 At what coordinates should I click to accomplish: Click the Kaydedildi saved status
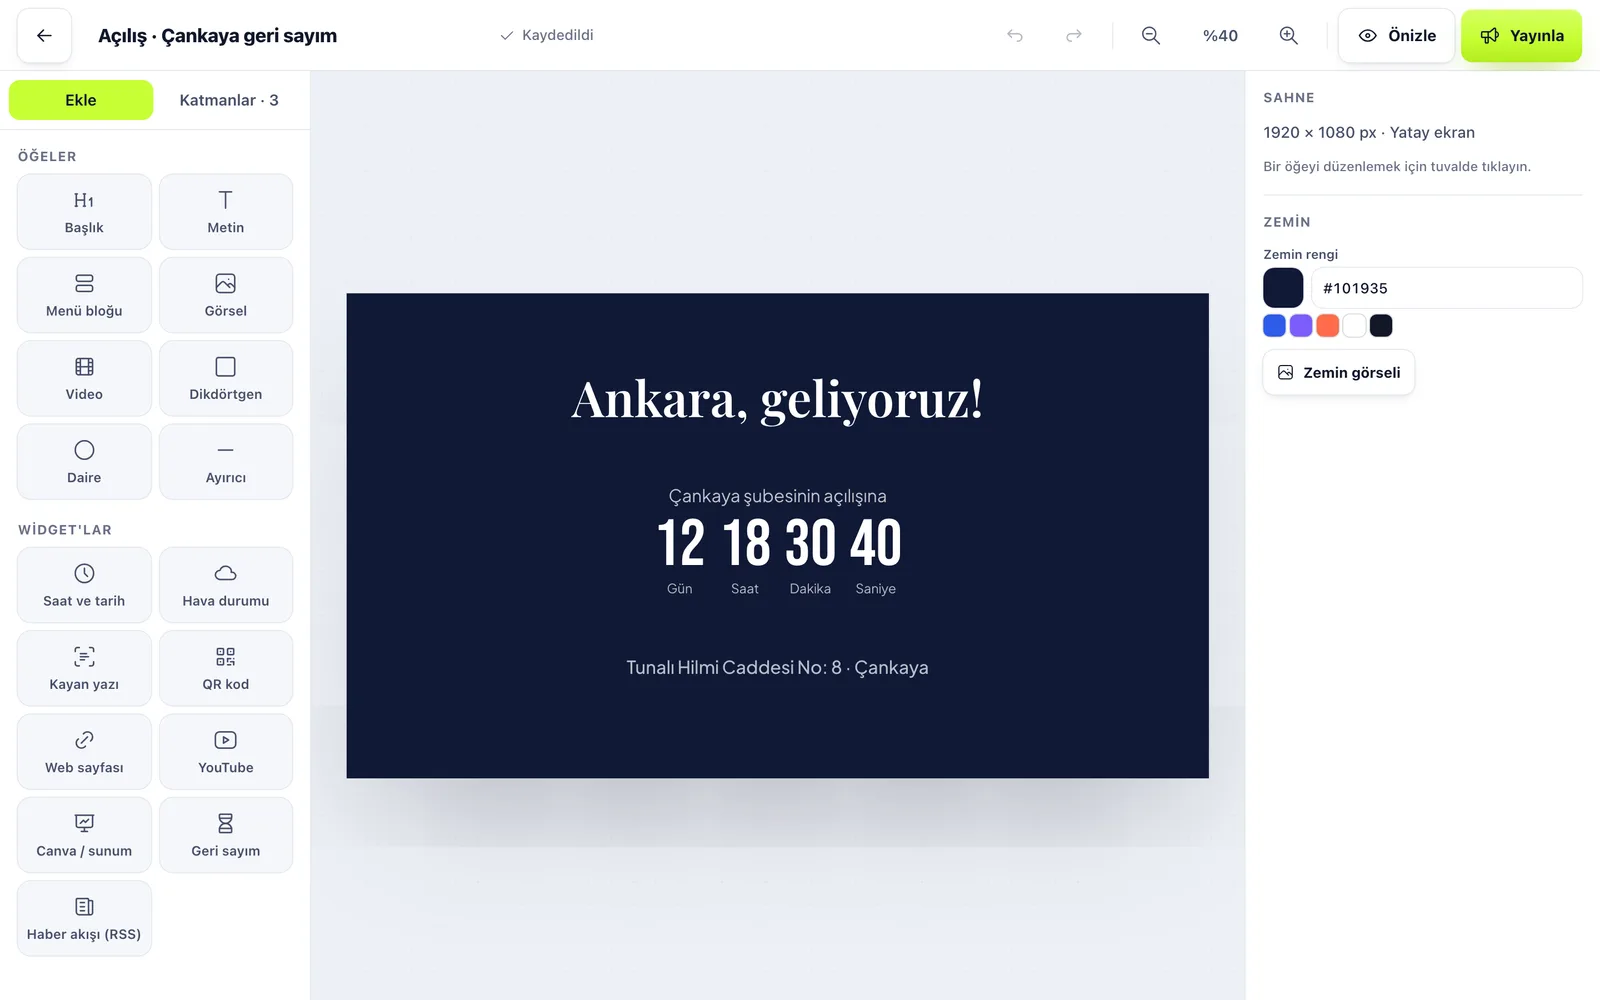547,36
